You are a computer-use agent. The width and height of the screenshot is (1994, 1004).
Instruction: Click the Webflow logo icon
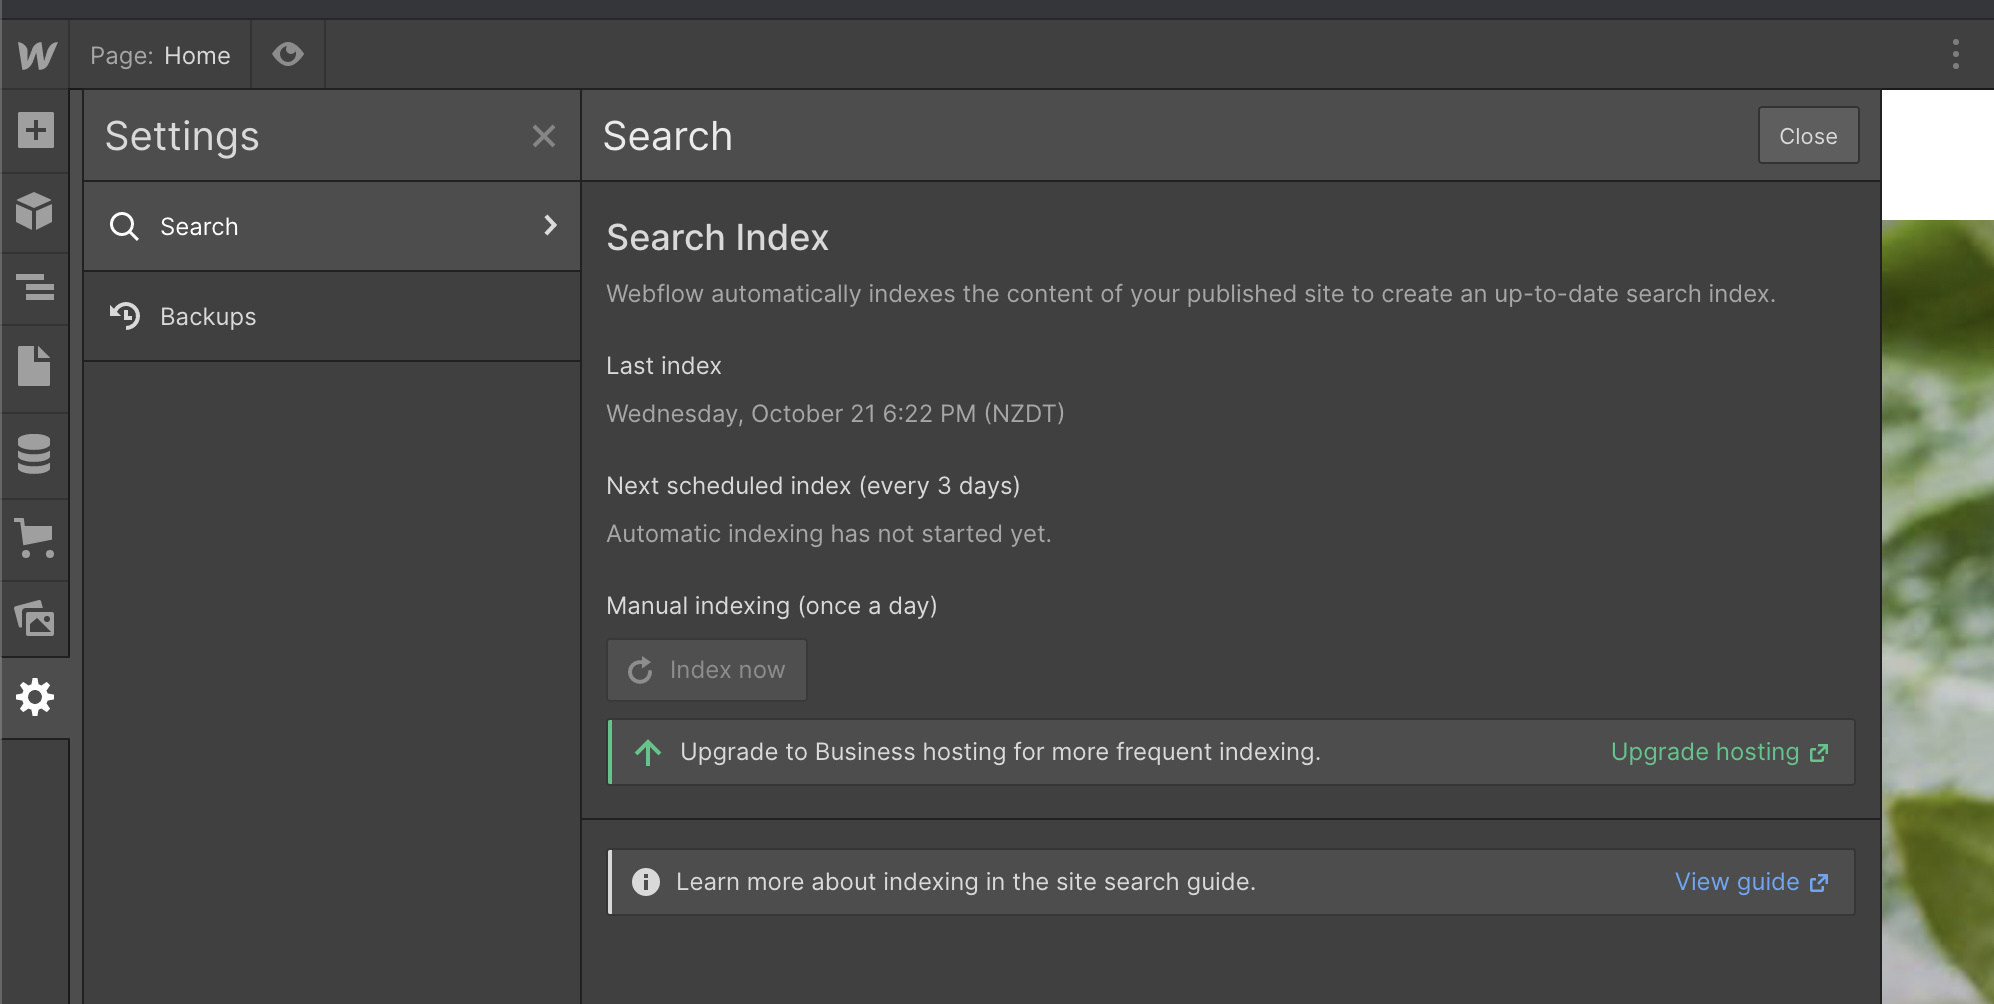click(36, 55)
